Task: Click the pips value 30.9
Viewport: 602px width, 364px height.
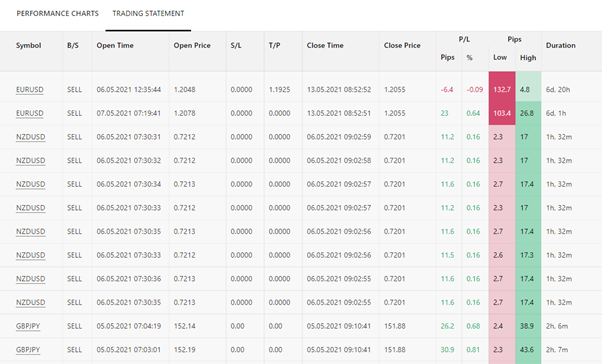Action: click(x=447, y=350)
